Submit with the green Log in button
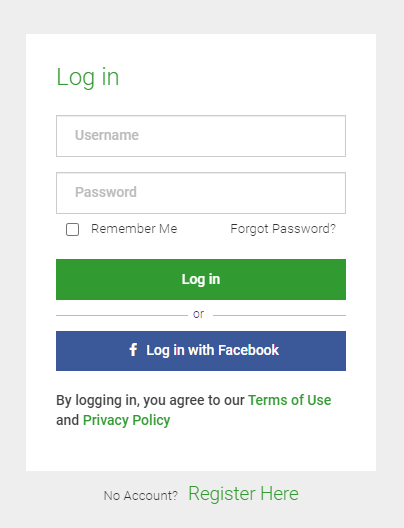 click(x=201, y=279)
